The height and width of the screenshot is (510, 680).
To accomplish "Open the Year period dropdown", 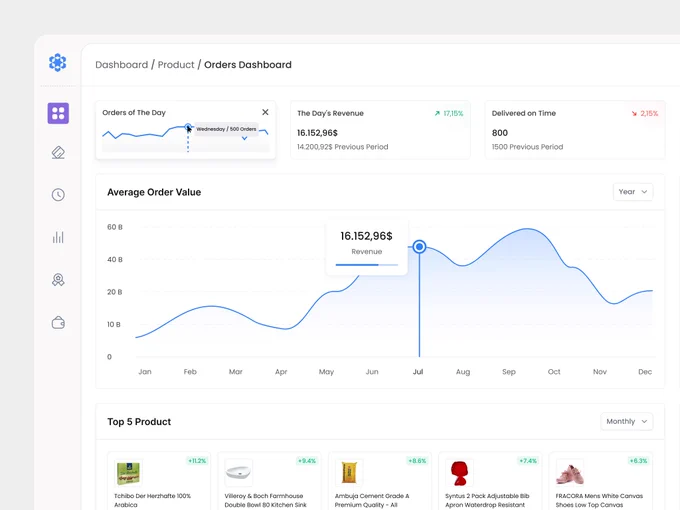I will point(633,192).
